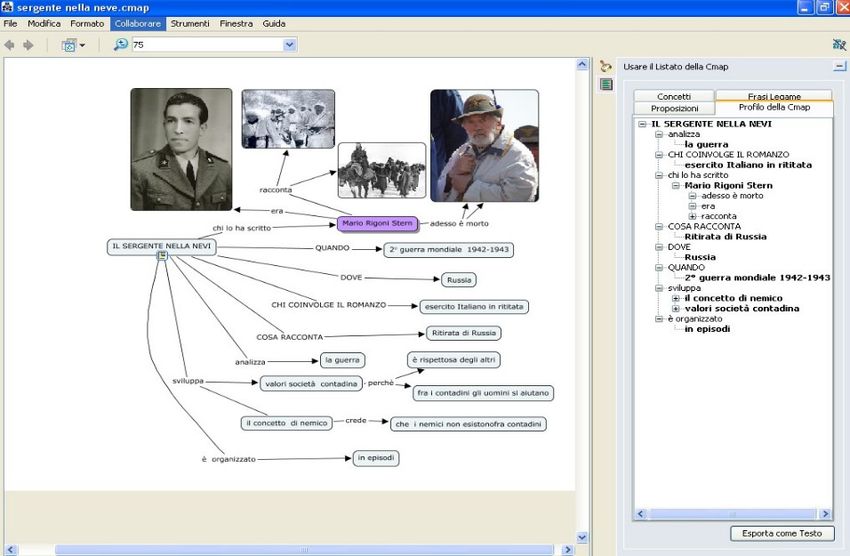The width and height of the screenshot is (850, 556).
Task: Expand the 'racconta' tree item
Action: point(692,216)
